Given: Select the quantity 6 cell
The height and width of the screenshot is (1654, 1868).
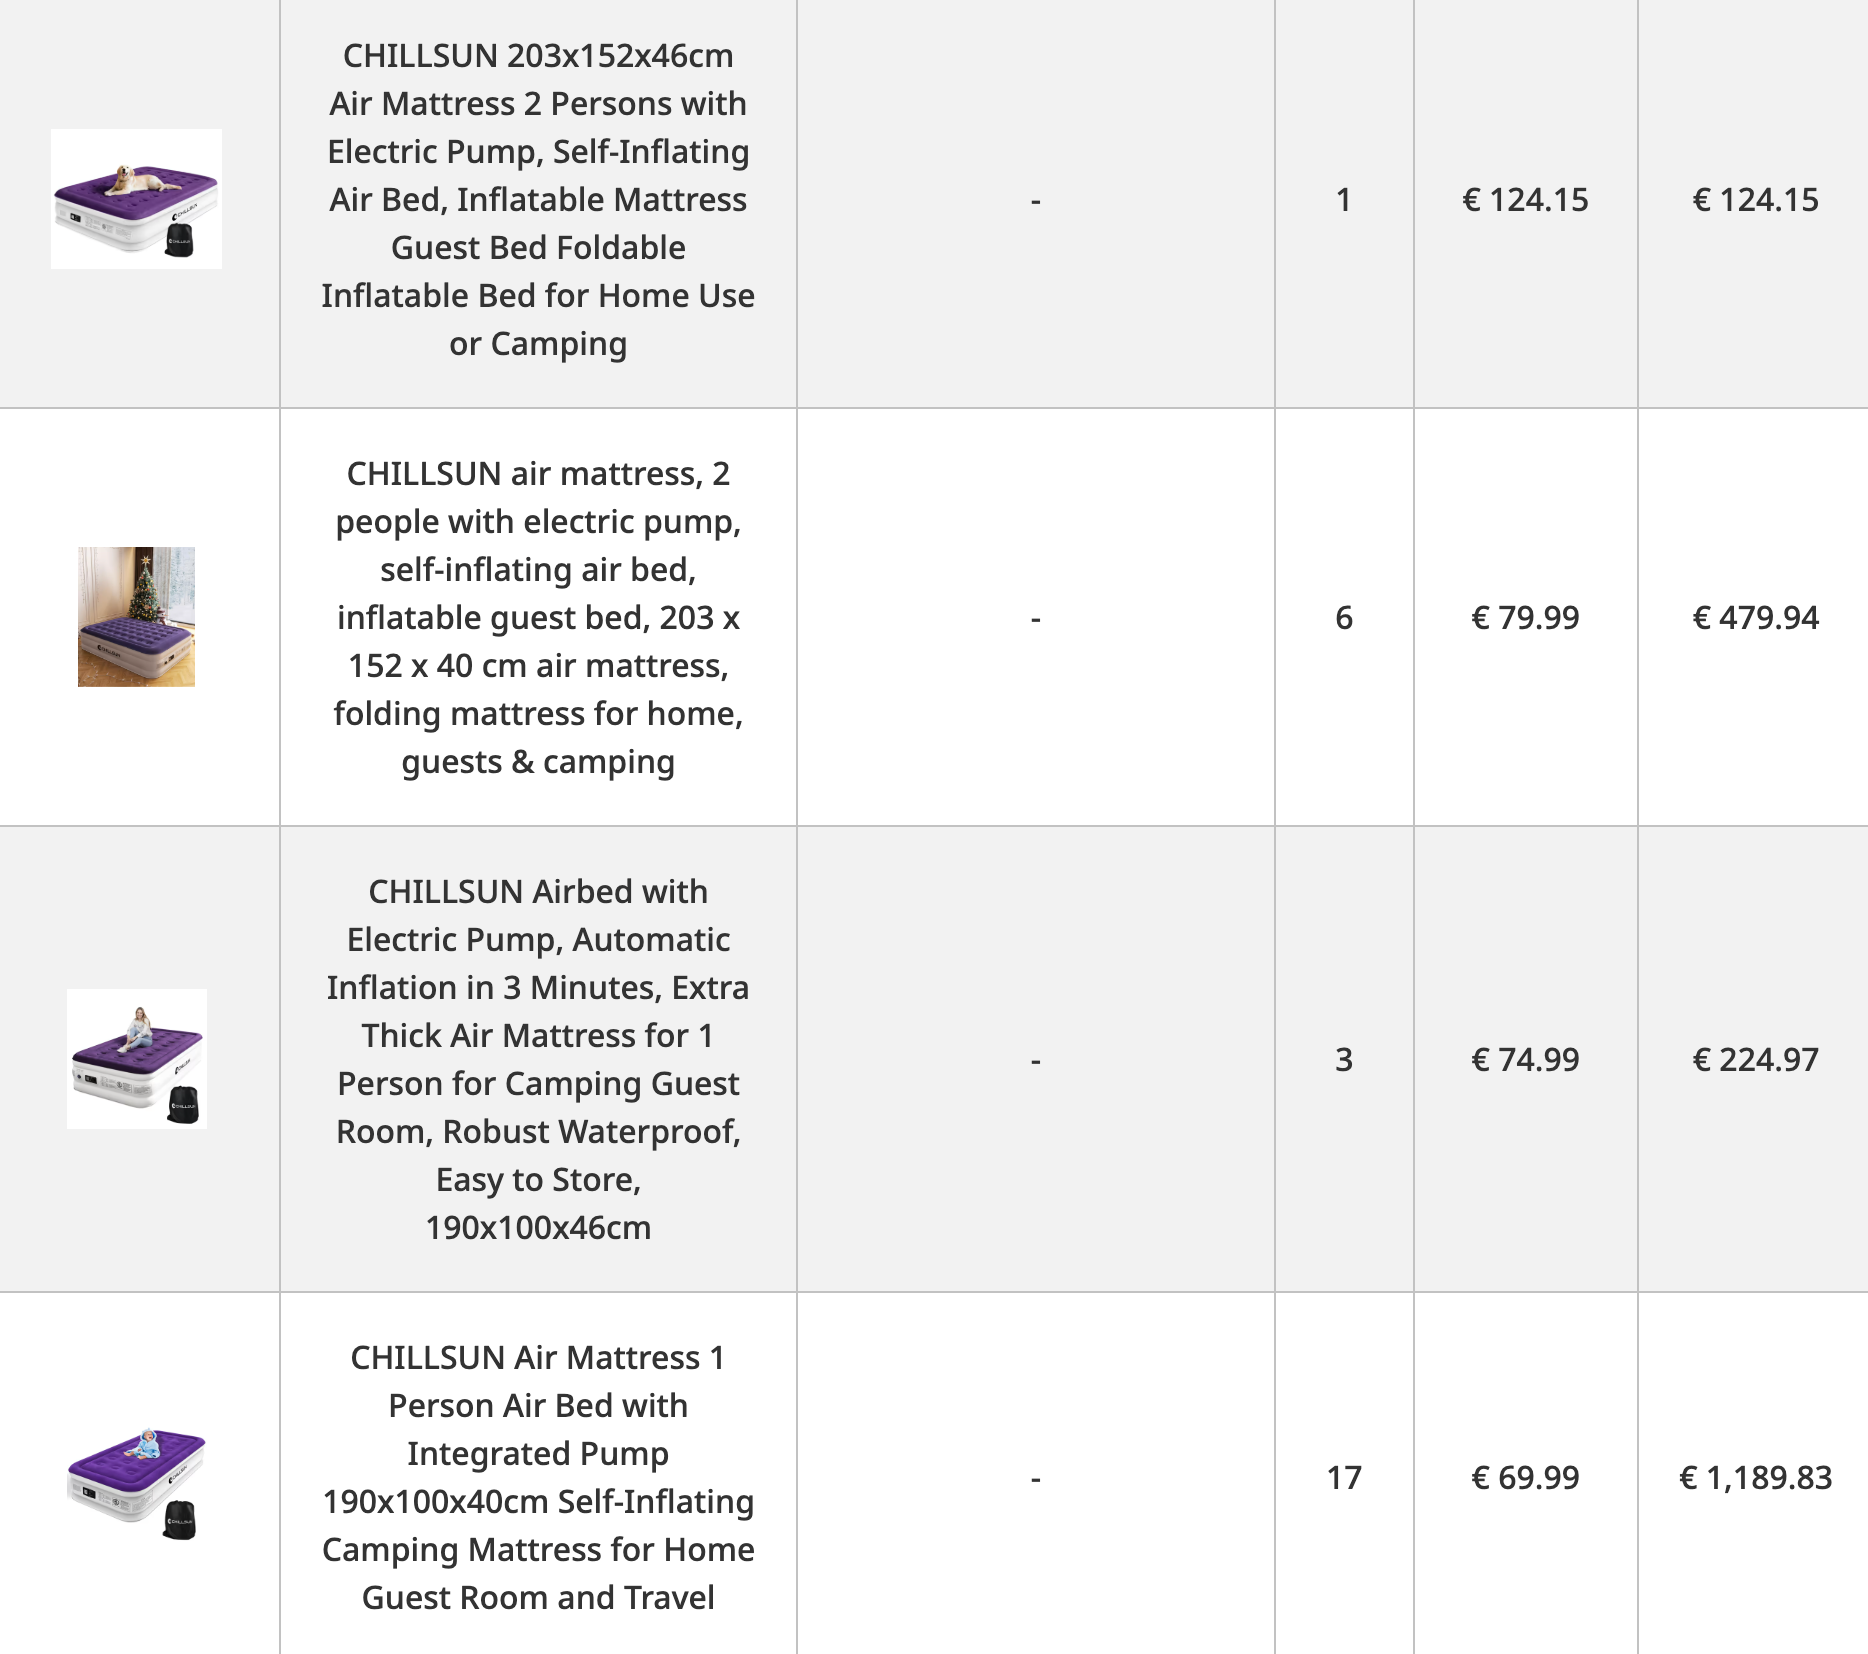Looking at the screenshot, I should tap(1344, 618).
